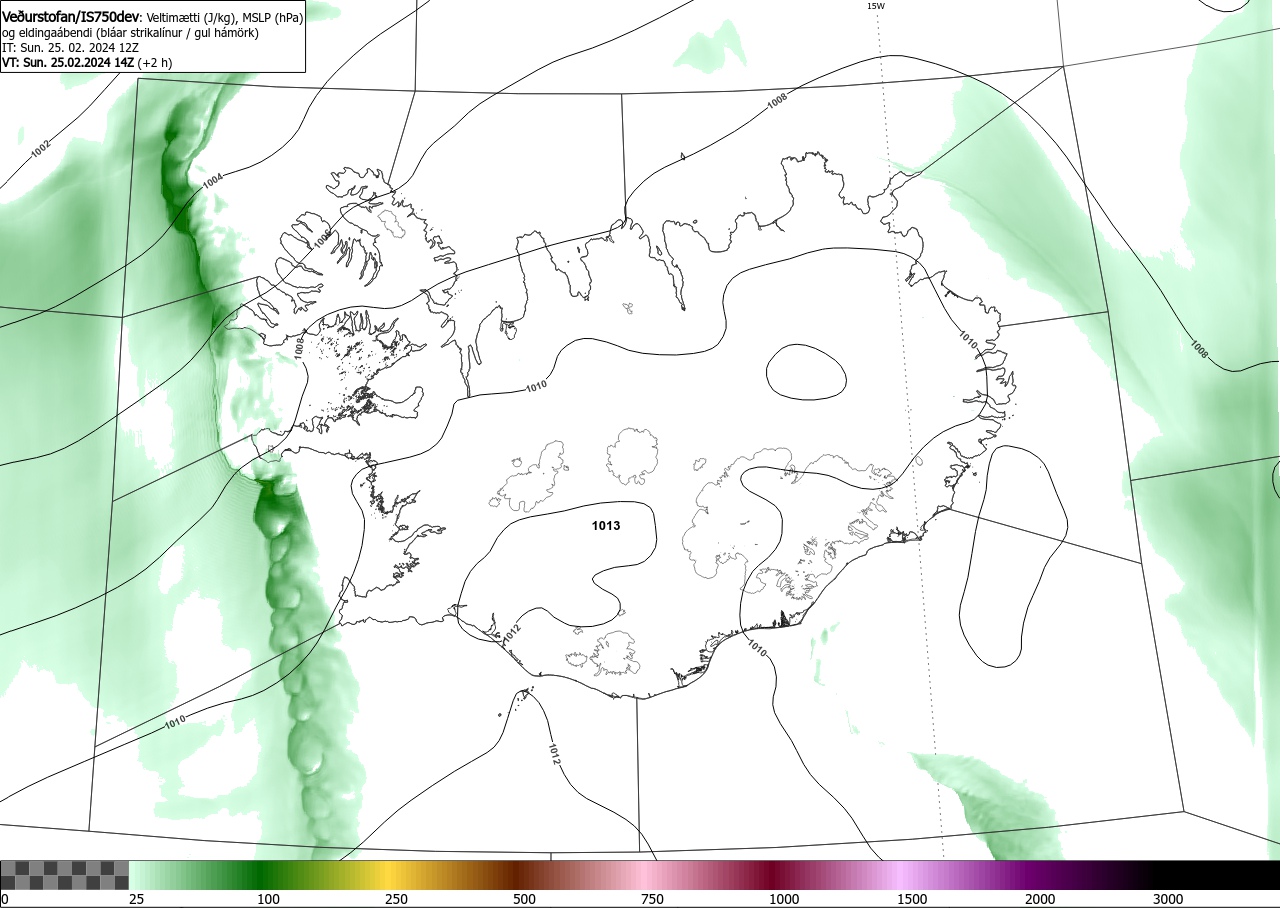Viewport: 1280px width, 908px height.
Task: Click the 'og eldingaábendi' legend description line
Action: coord(130,33)
